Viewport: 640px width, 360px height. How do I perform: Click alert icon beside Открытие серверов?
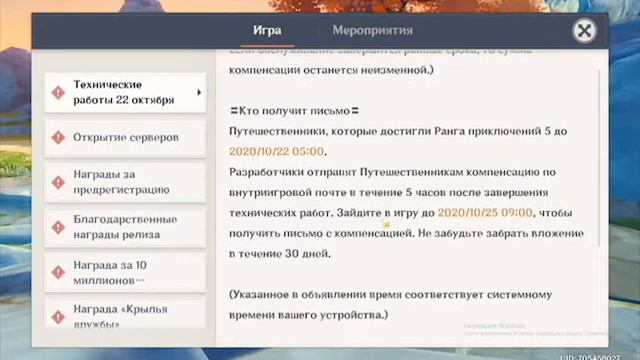click(x=58, y=138)
